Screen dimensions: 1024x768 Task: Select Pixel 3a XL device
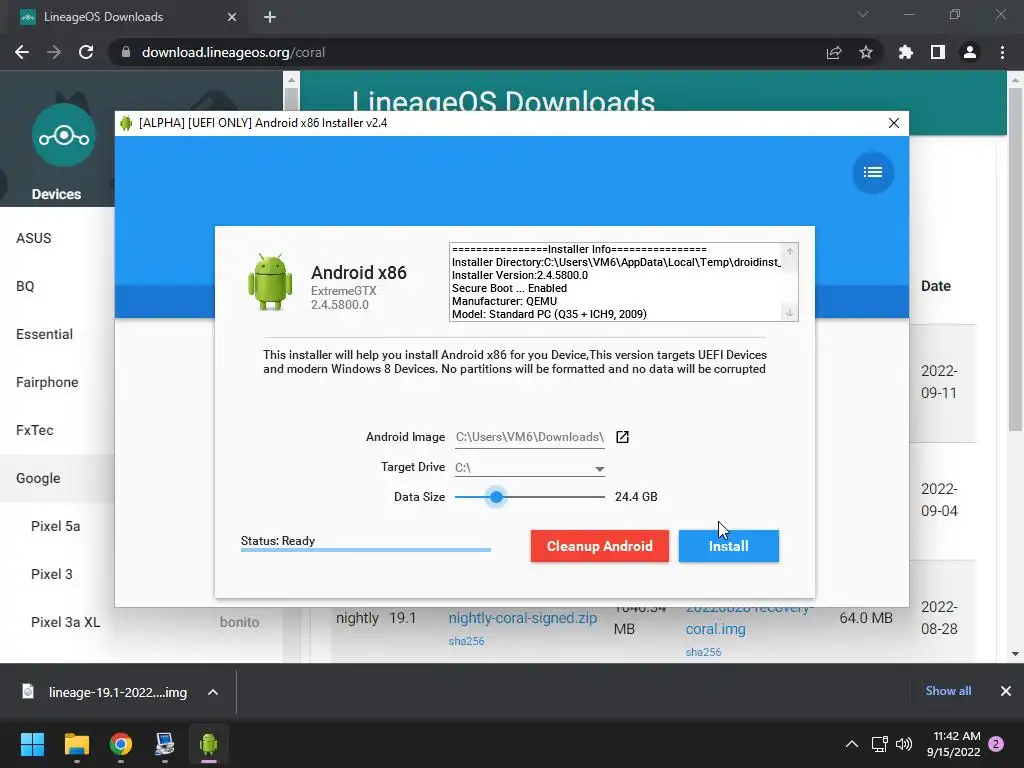[65, 622]
